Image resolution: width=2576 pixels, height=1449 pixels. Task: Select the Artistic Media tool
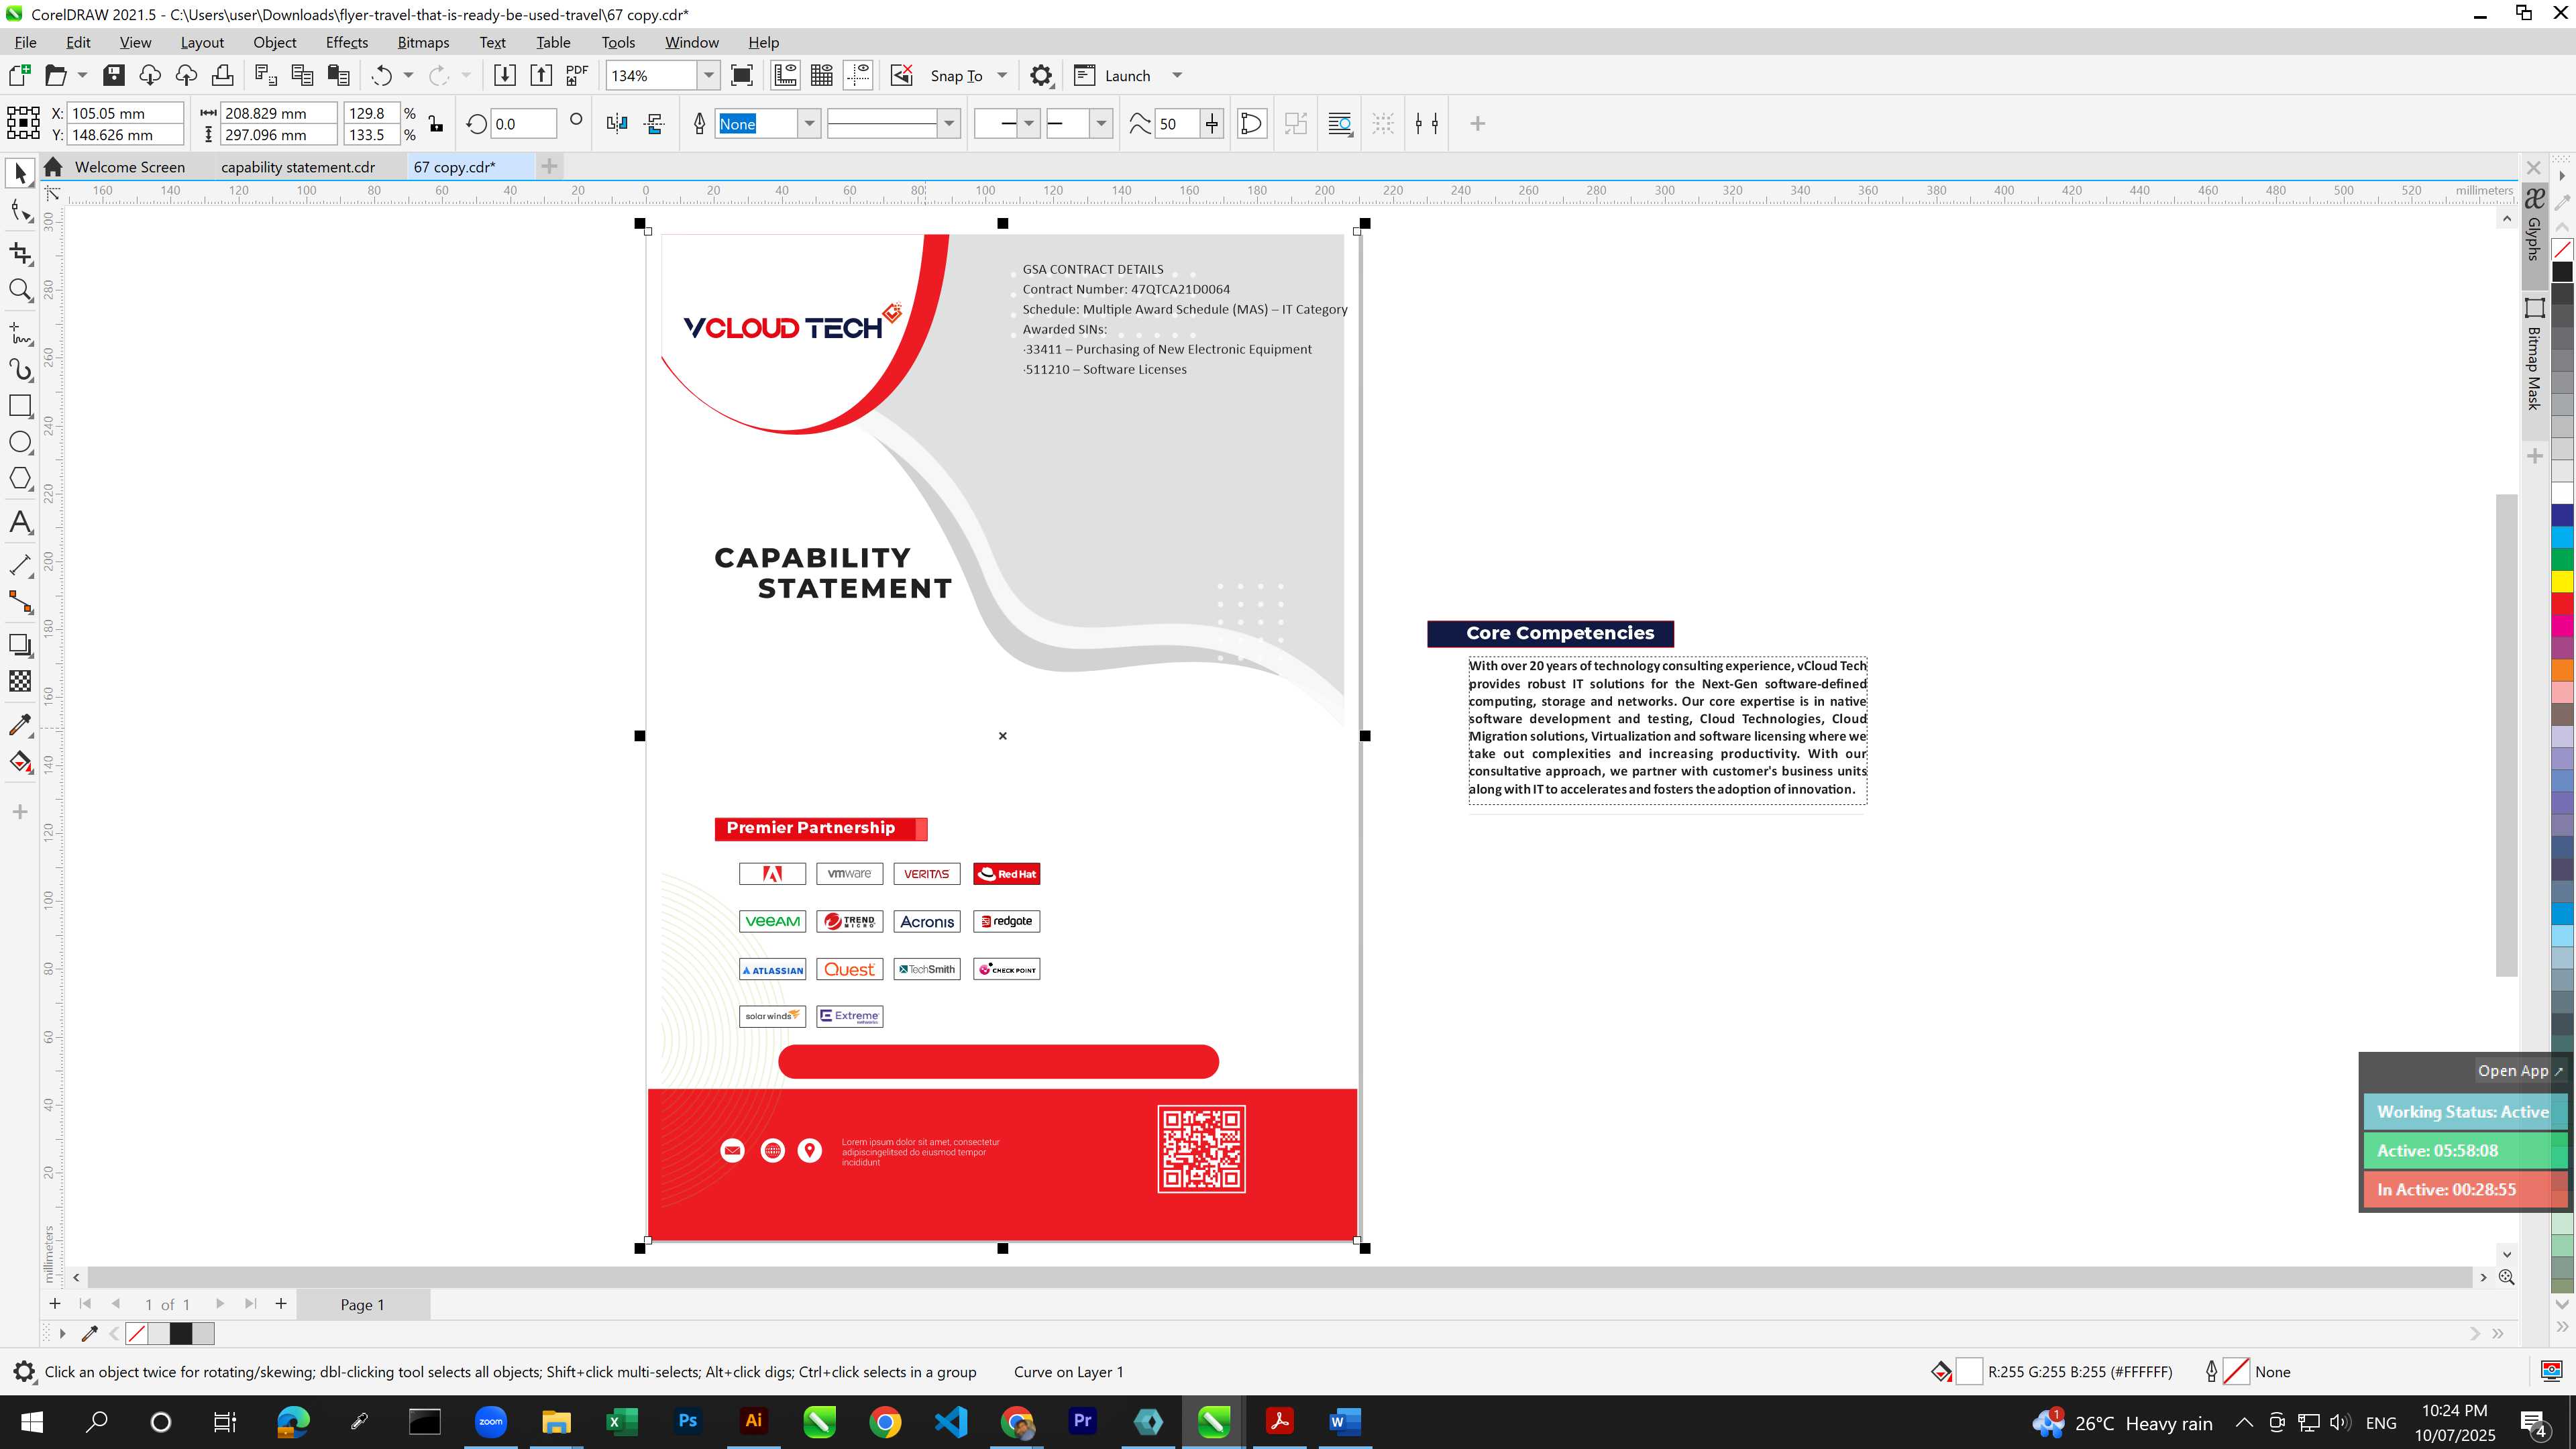point(20,370)
